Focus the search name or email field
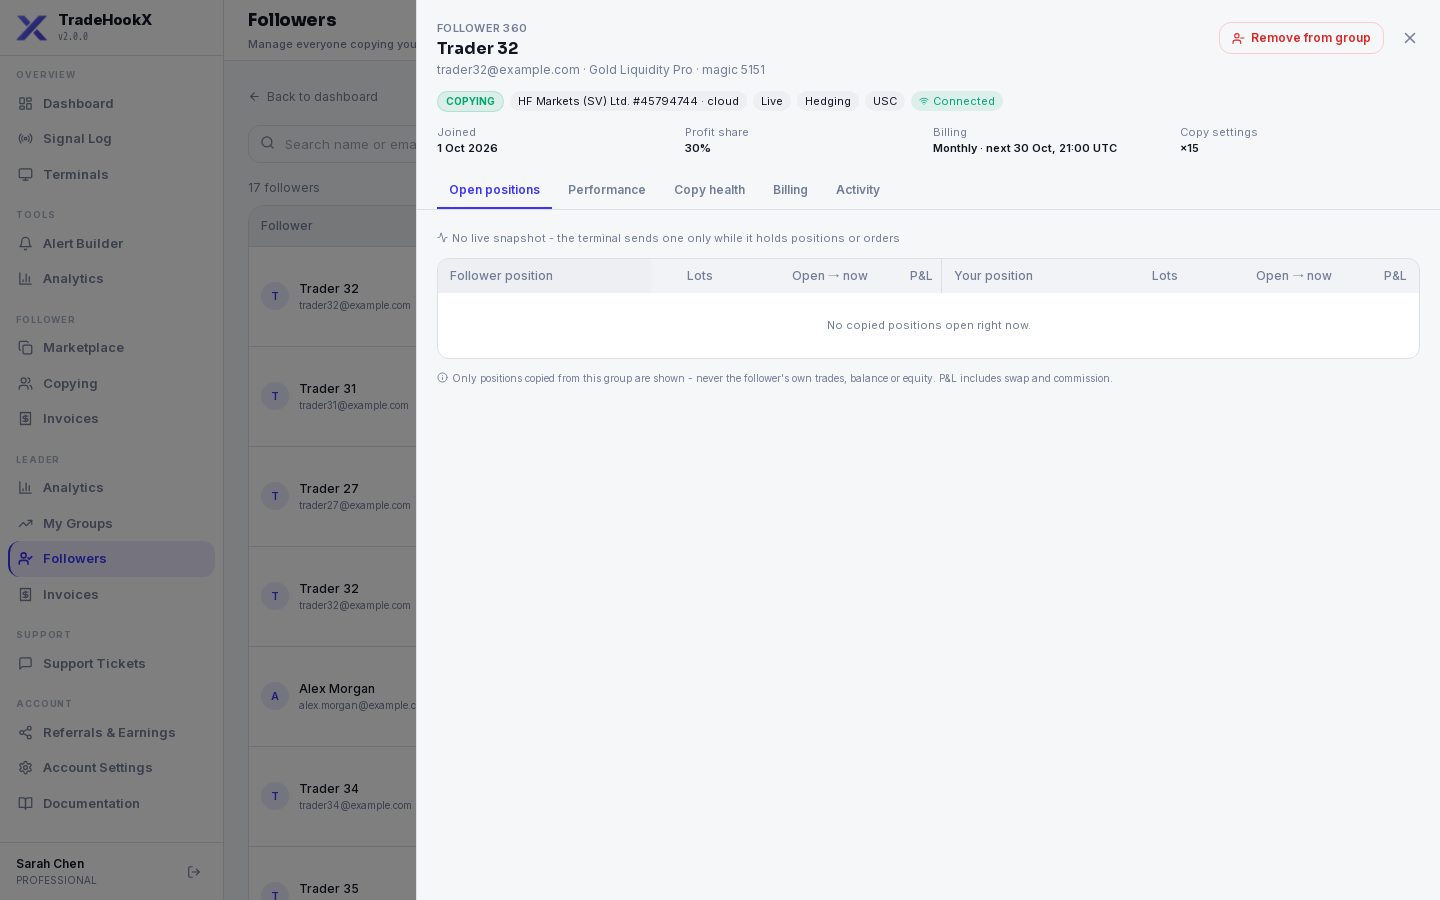Image resolution: width=1440 pixels, height=900 pixels. (x=332, y=144)
